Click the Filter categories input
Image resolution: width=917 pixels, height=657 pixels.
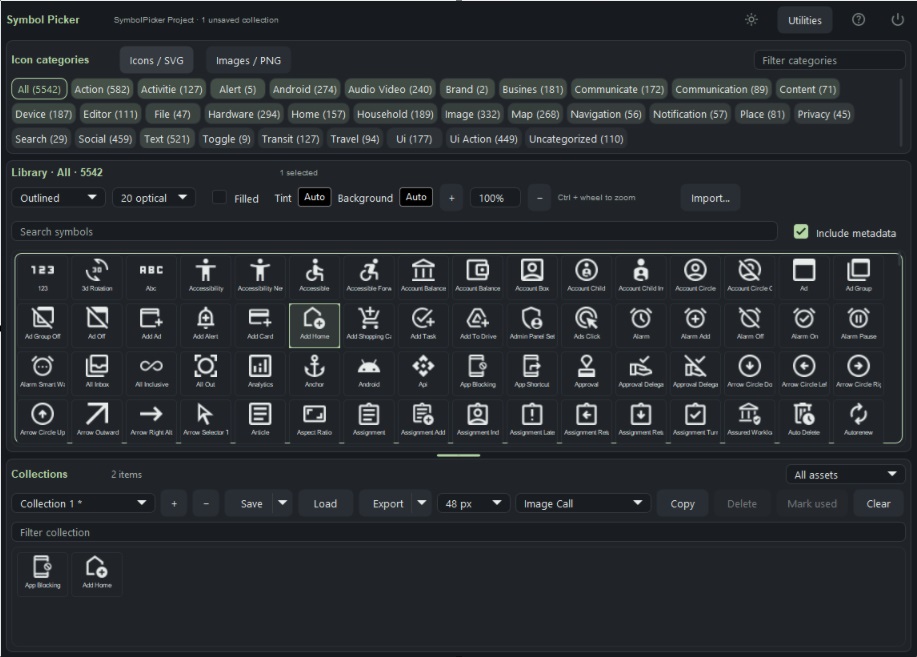click(829, 60)
